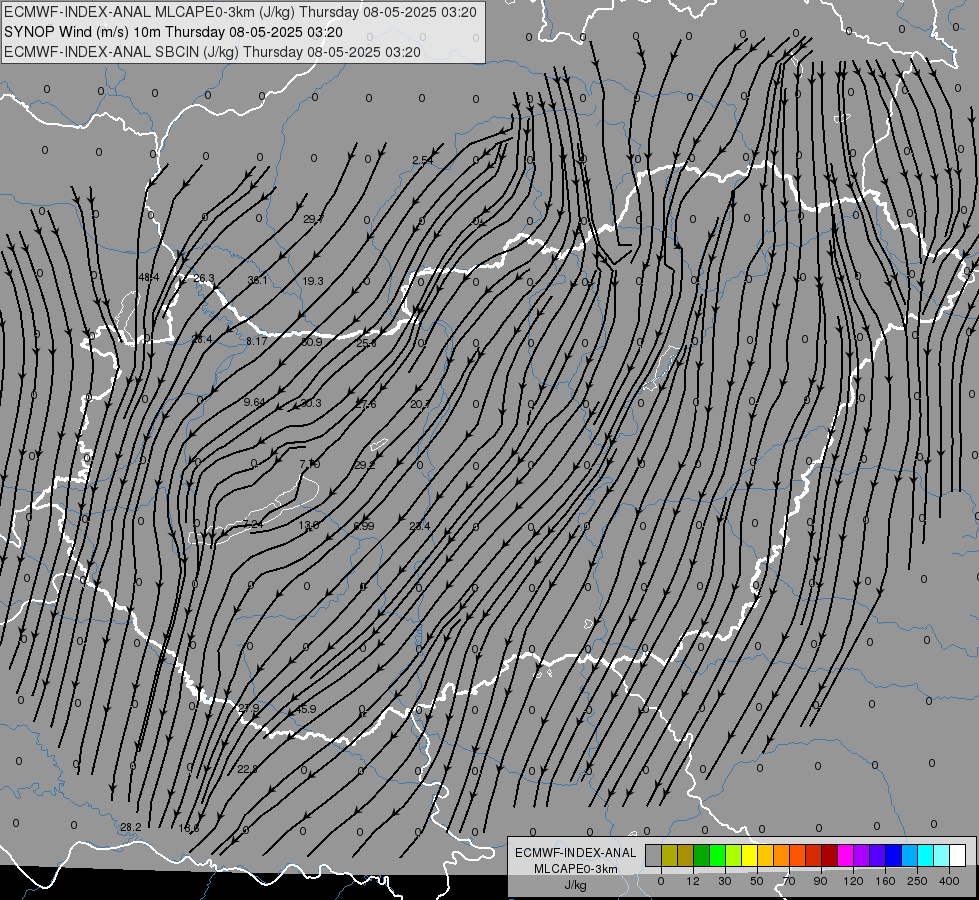Click the map value '30.3'

tap(311, 403)
